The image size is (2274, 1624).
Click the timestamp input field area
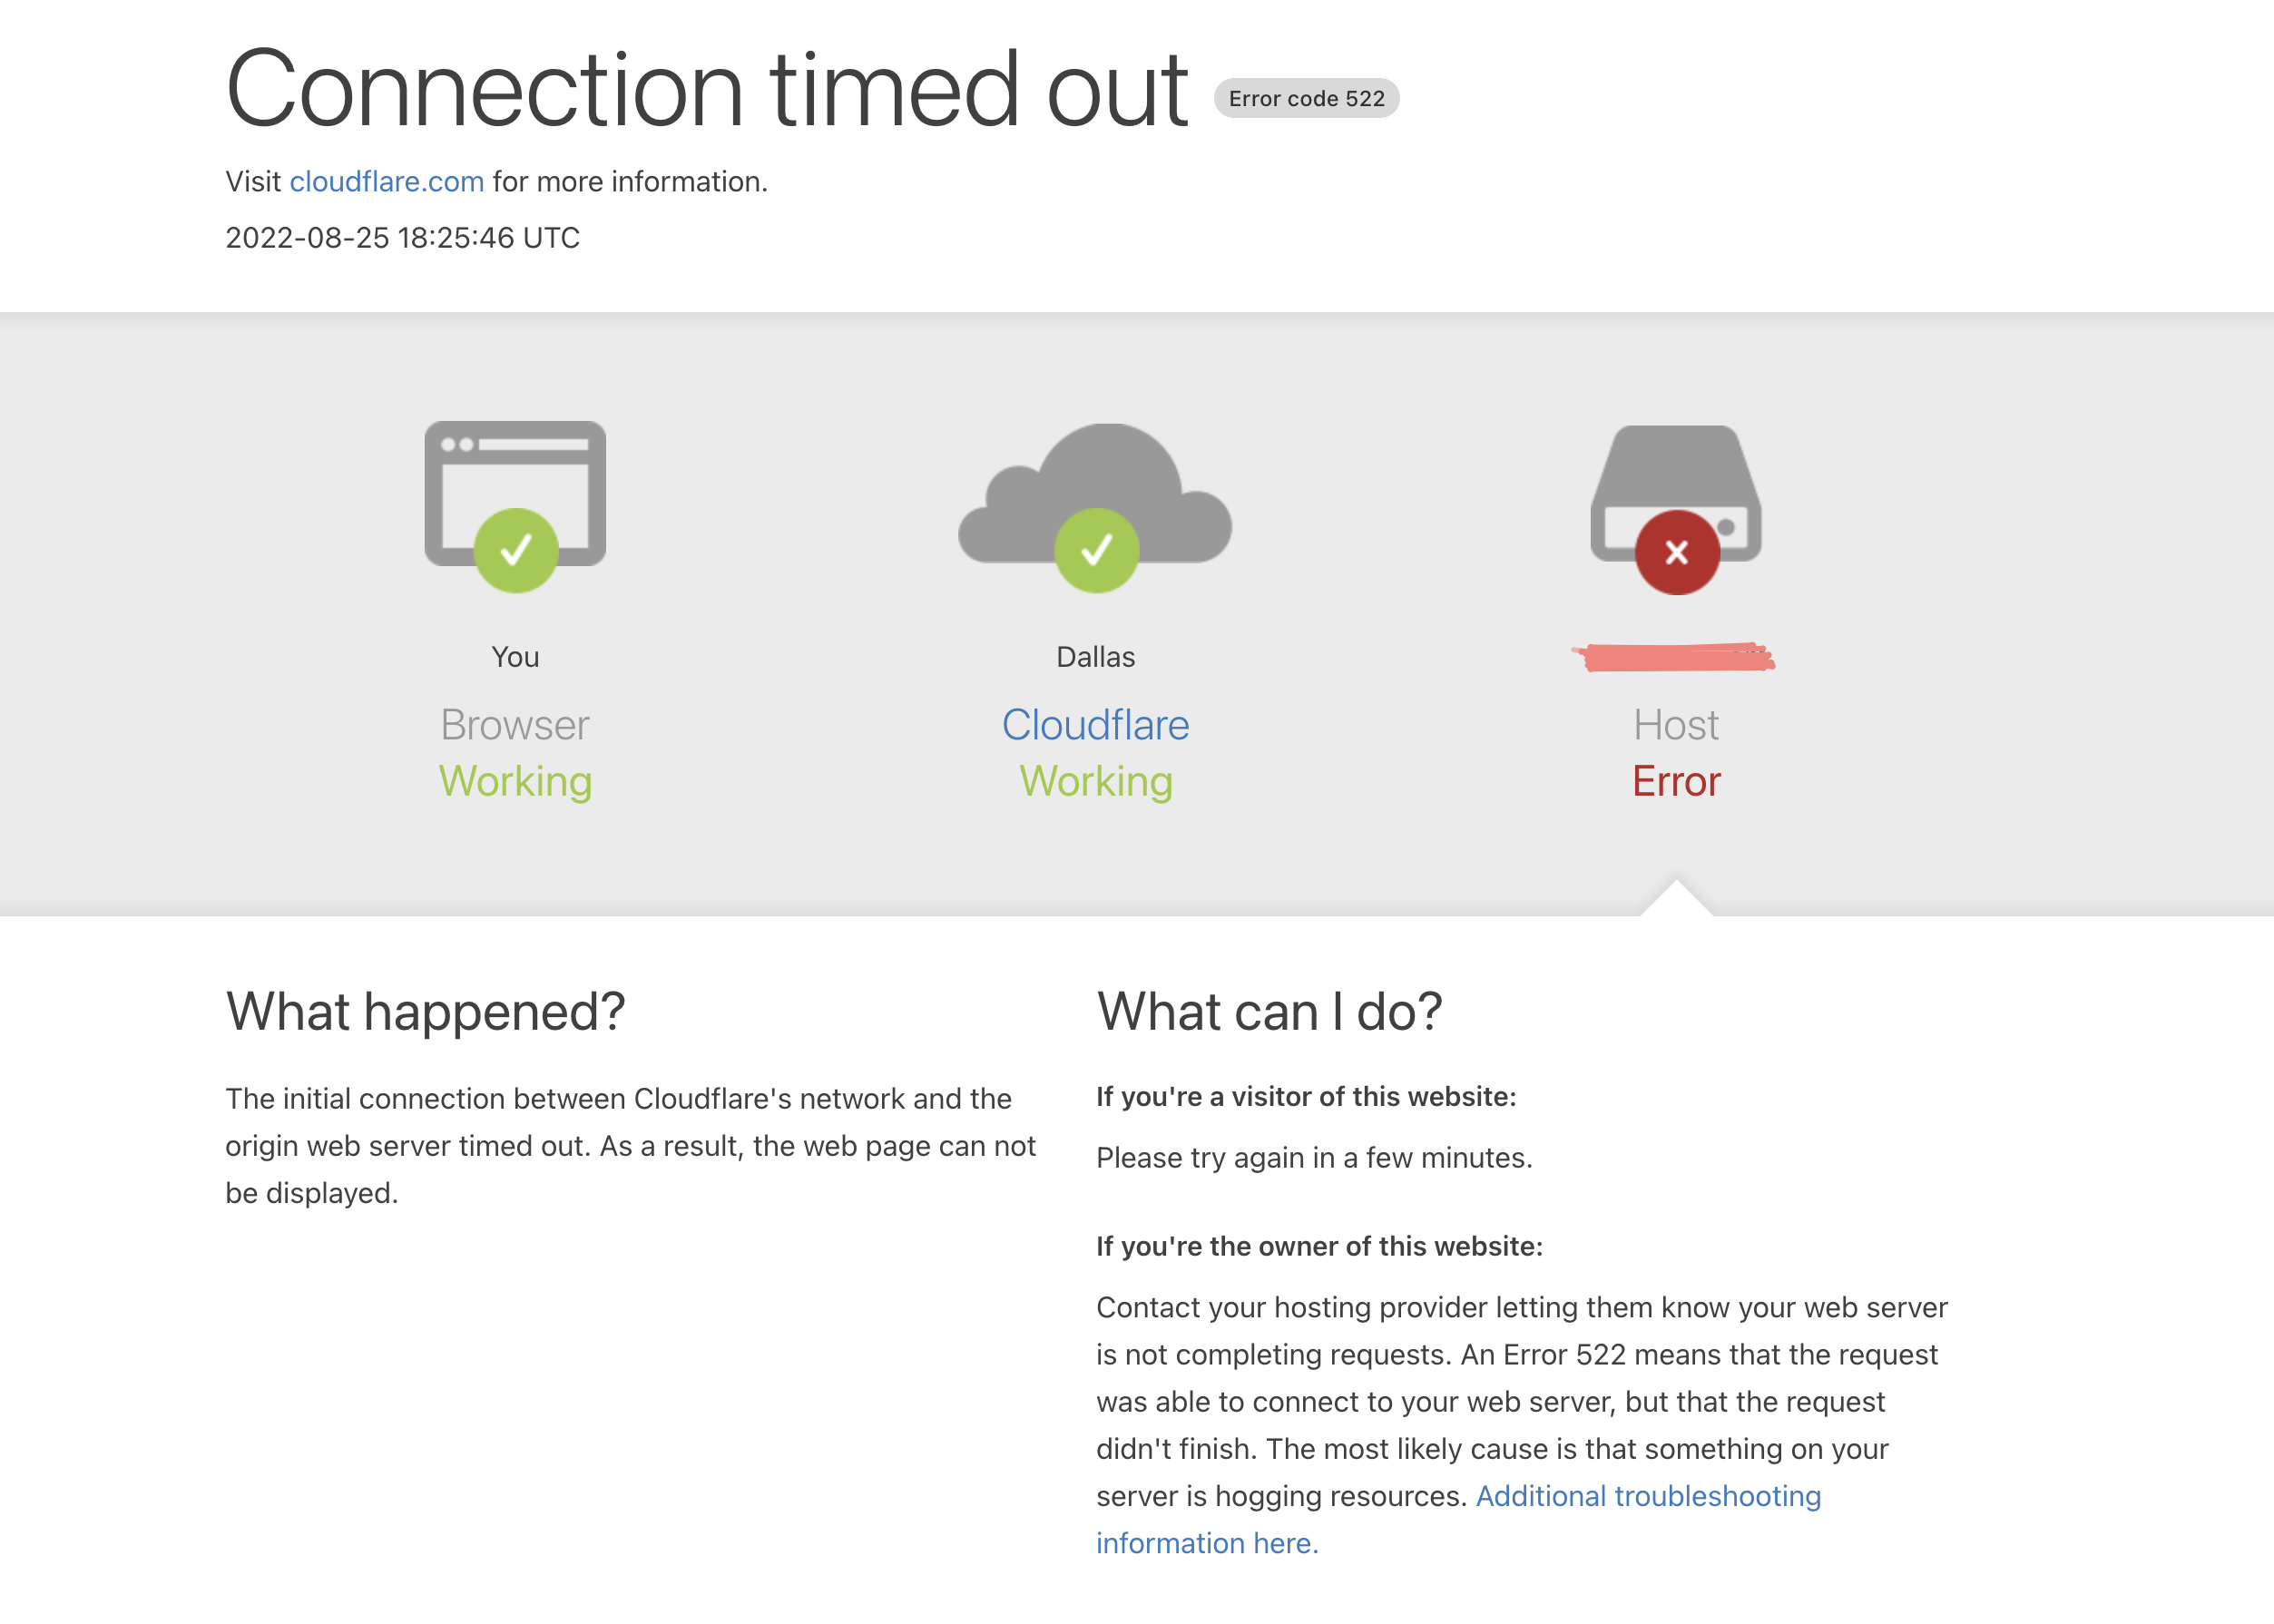404,238
